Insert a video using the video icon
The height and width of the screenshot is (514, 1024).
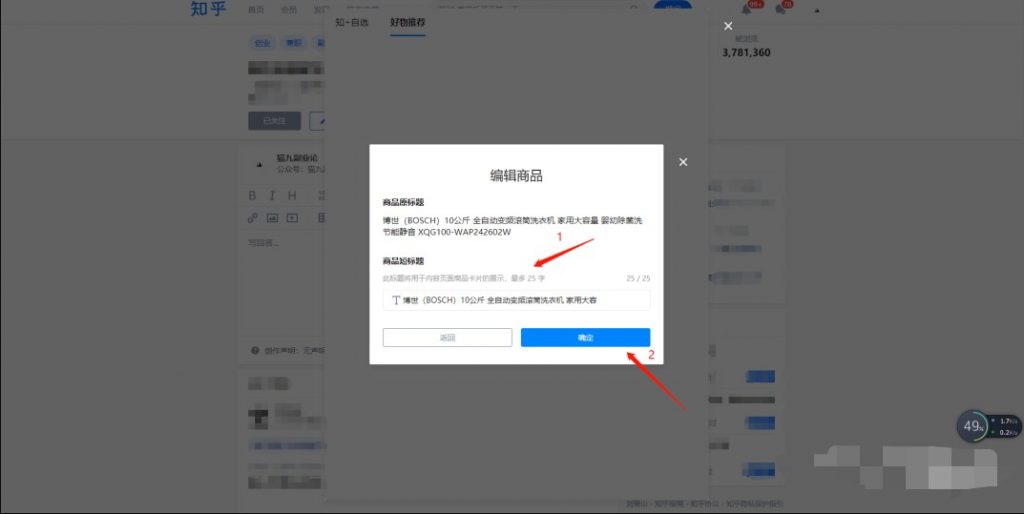[292, 218]
